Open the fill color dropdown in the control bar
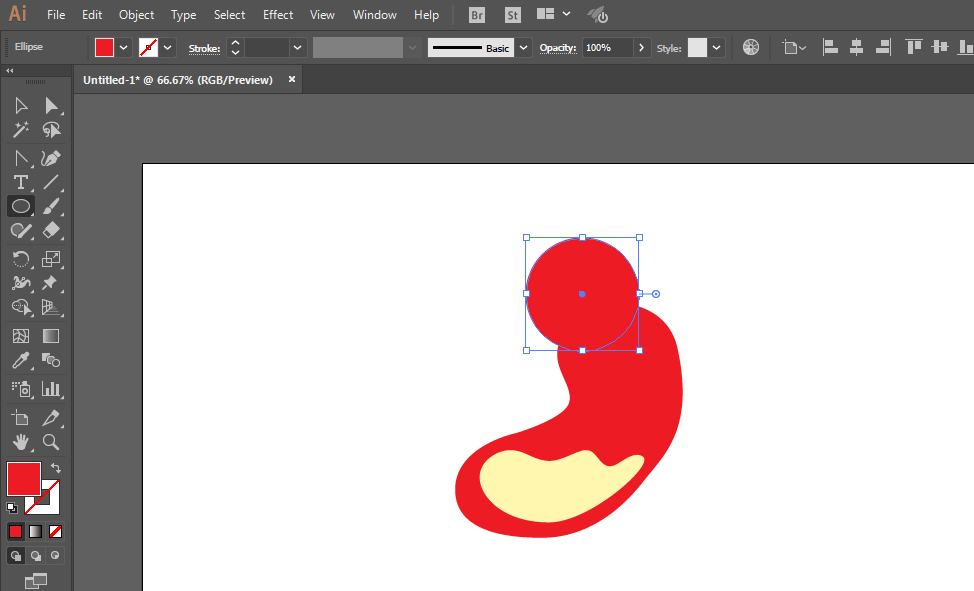 (124, 48)
